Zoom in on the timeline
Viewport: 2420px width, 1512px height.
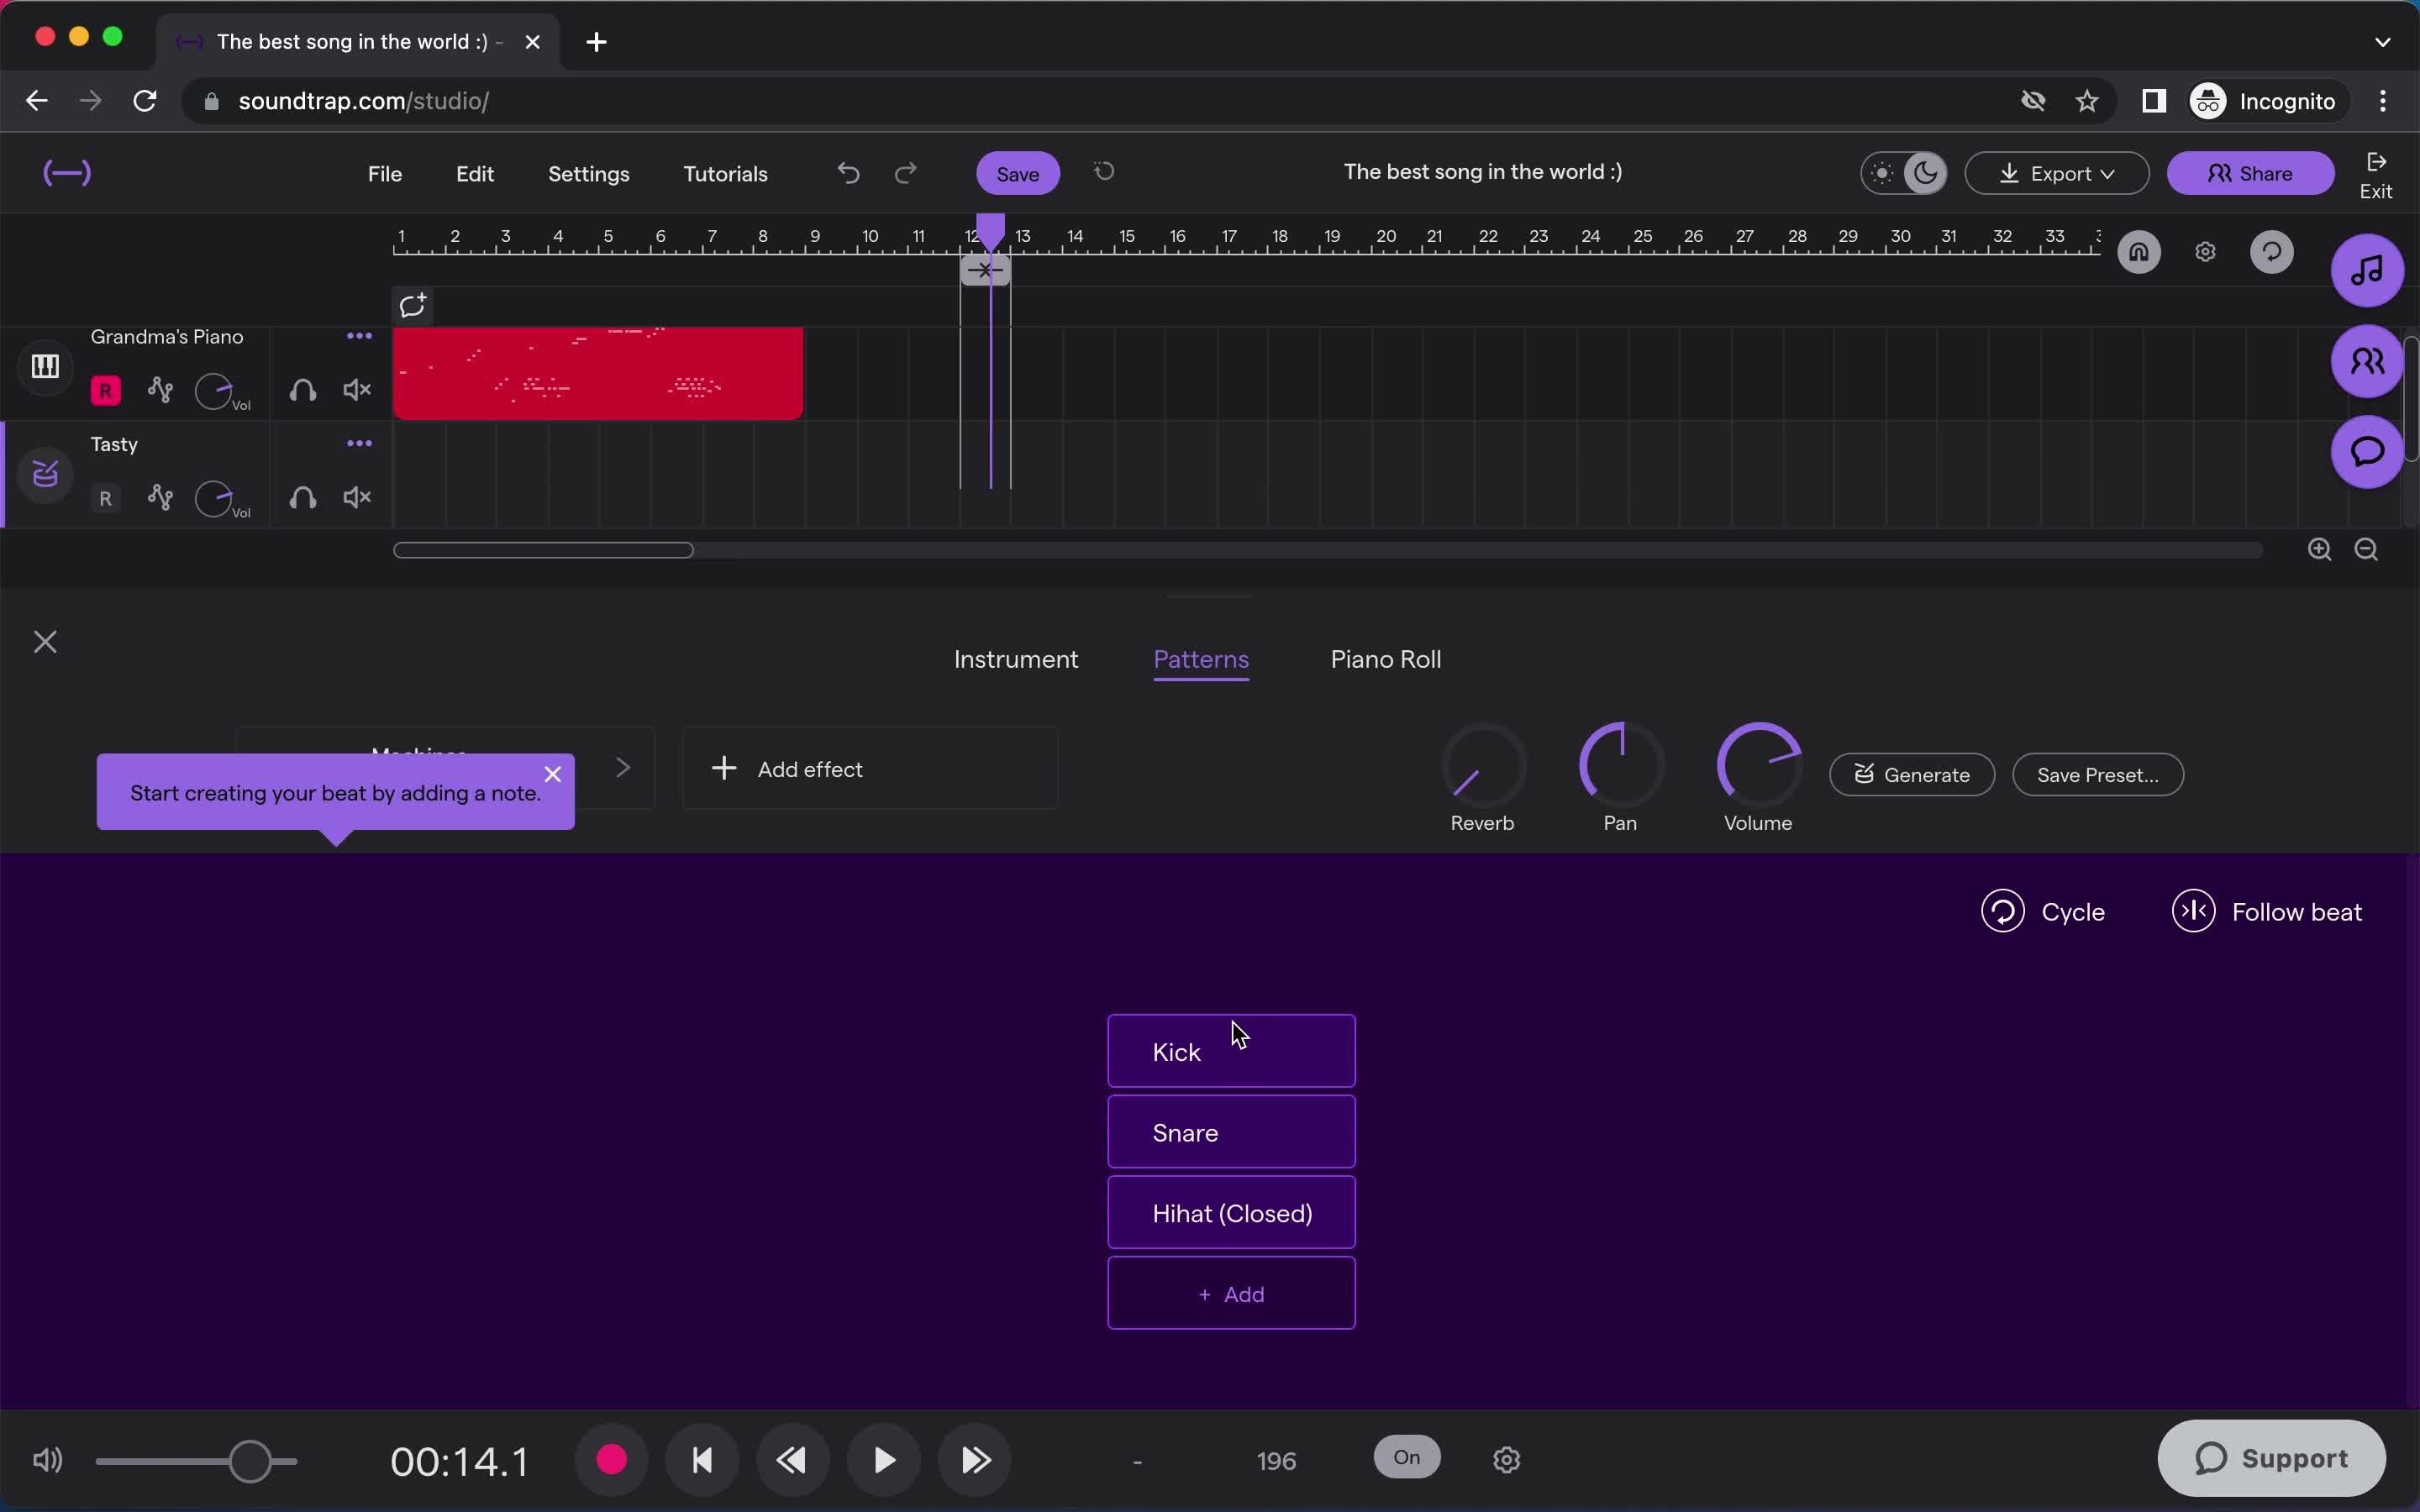[x=2319, y=549]
